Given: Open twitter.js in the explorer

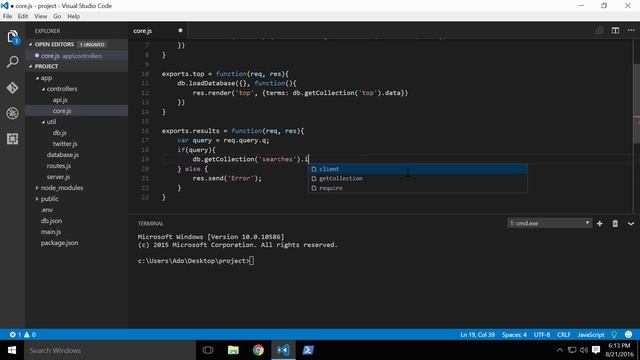Looking at the screenshot, I should coord(64,144).
